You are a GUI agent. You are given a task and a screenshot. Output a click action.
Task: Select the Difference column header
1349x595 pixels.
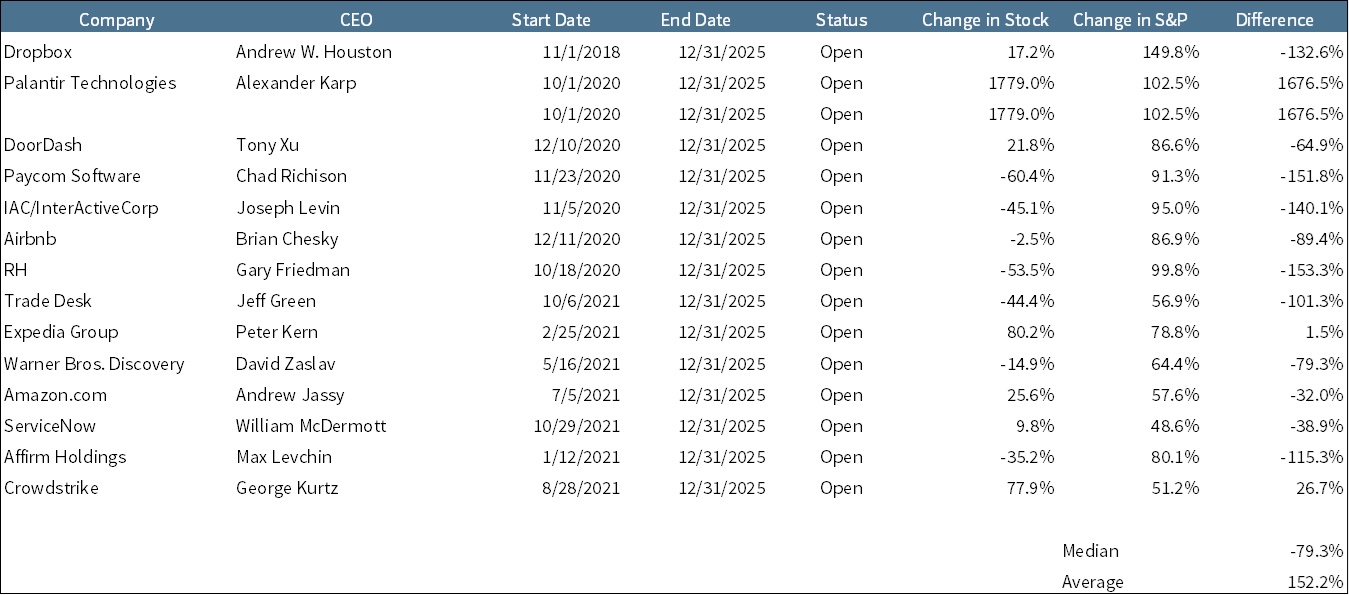(x=1274, y=20)
